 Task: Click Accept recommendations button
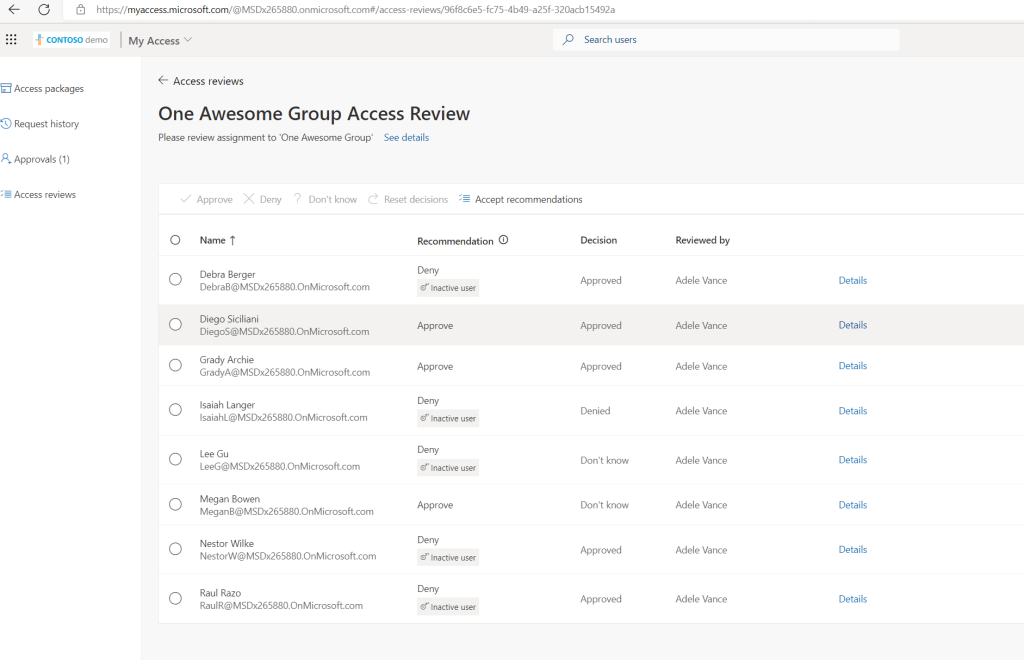(x=520, y=199)
